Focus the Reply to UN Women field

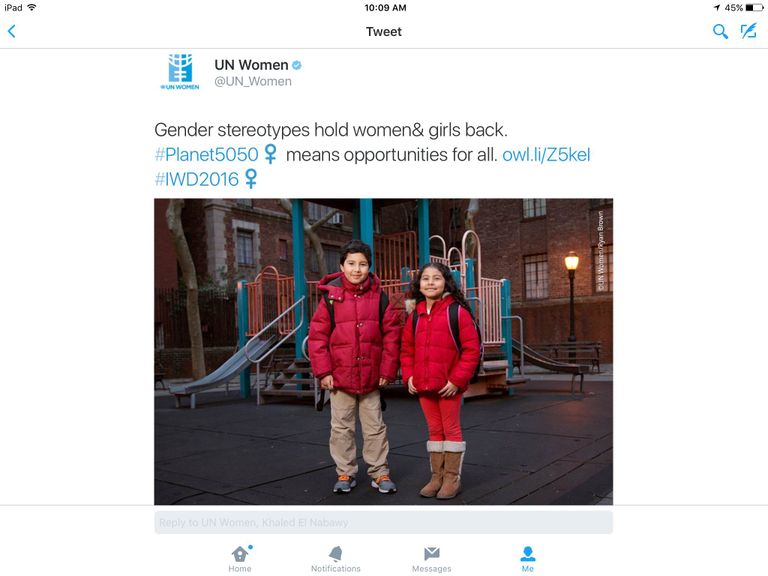[x=383, y=522]
